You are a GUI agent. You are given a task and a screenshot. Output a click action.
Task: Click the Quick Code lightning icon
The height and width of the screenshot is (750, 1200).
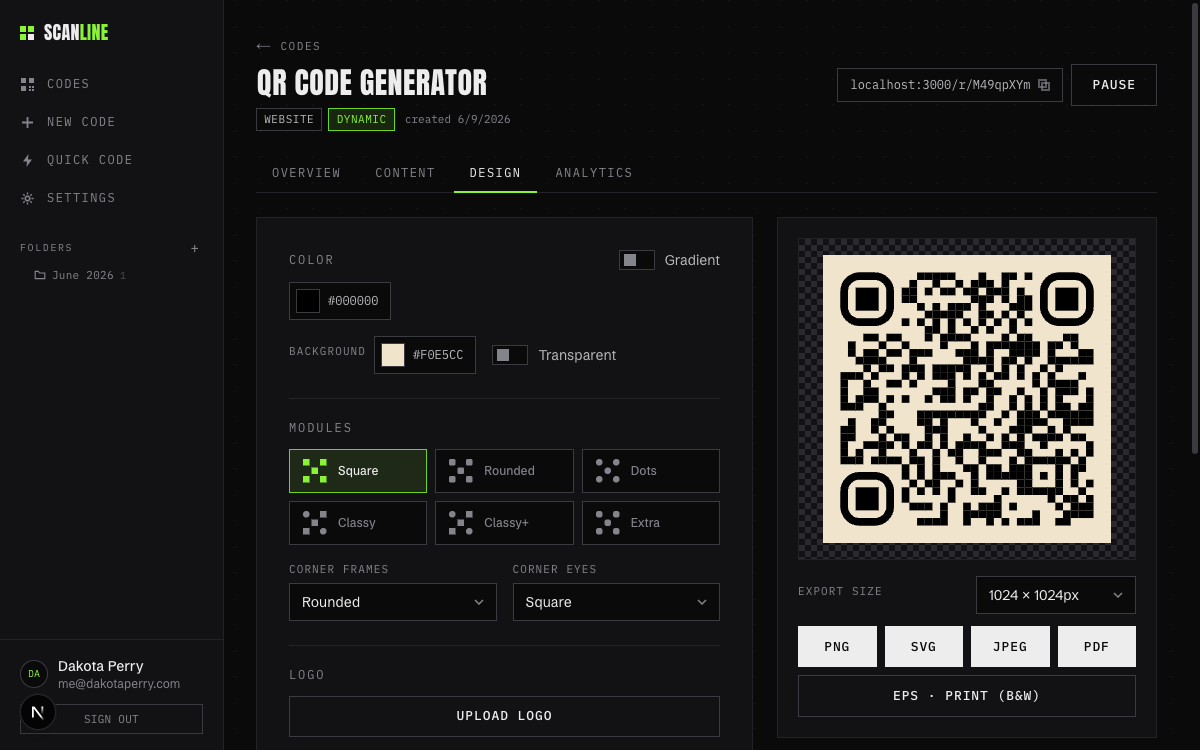[28, 160]
